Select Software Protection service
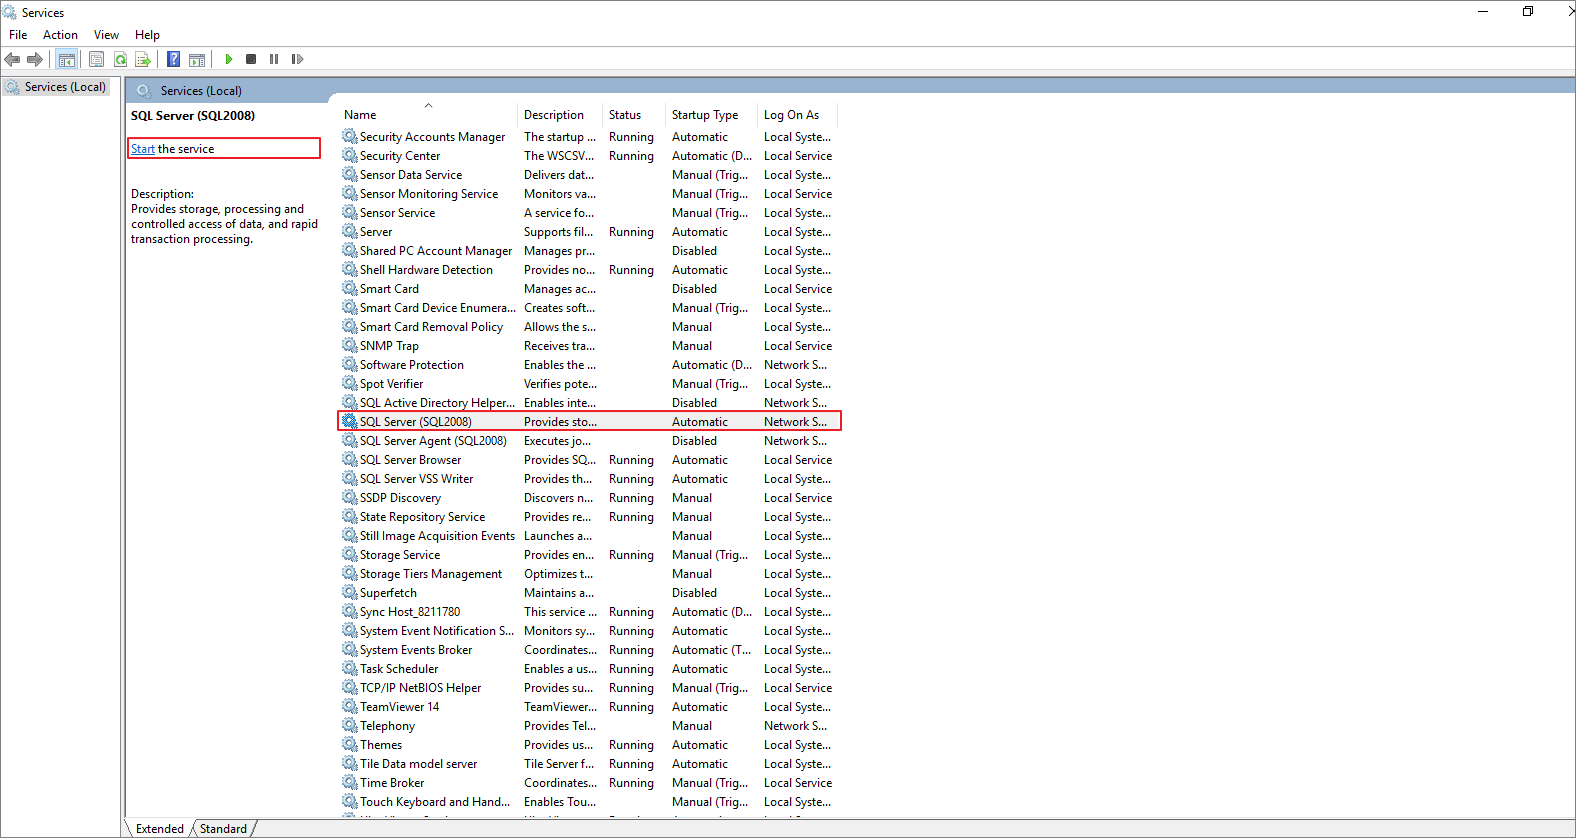 click(x=412, y=365)
